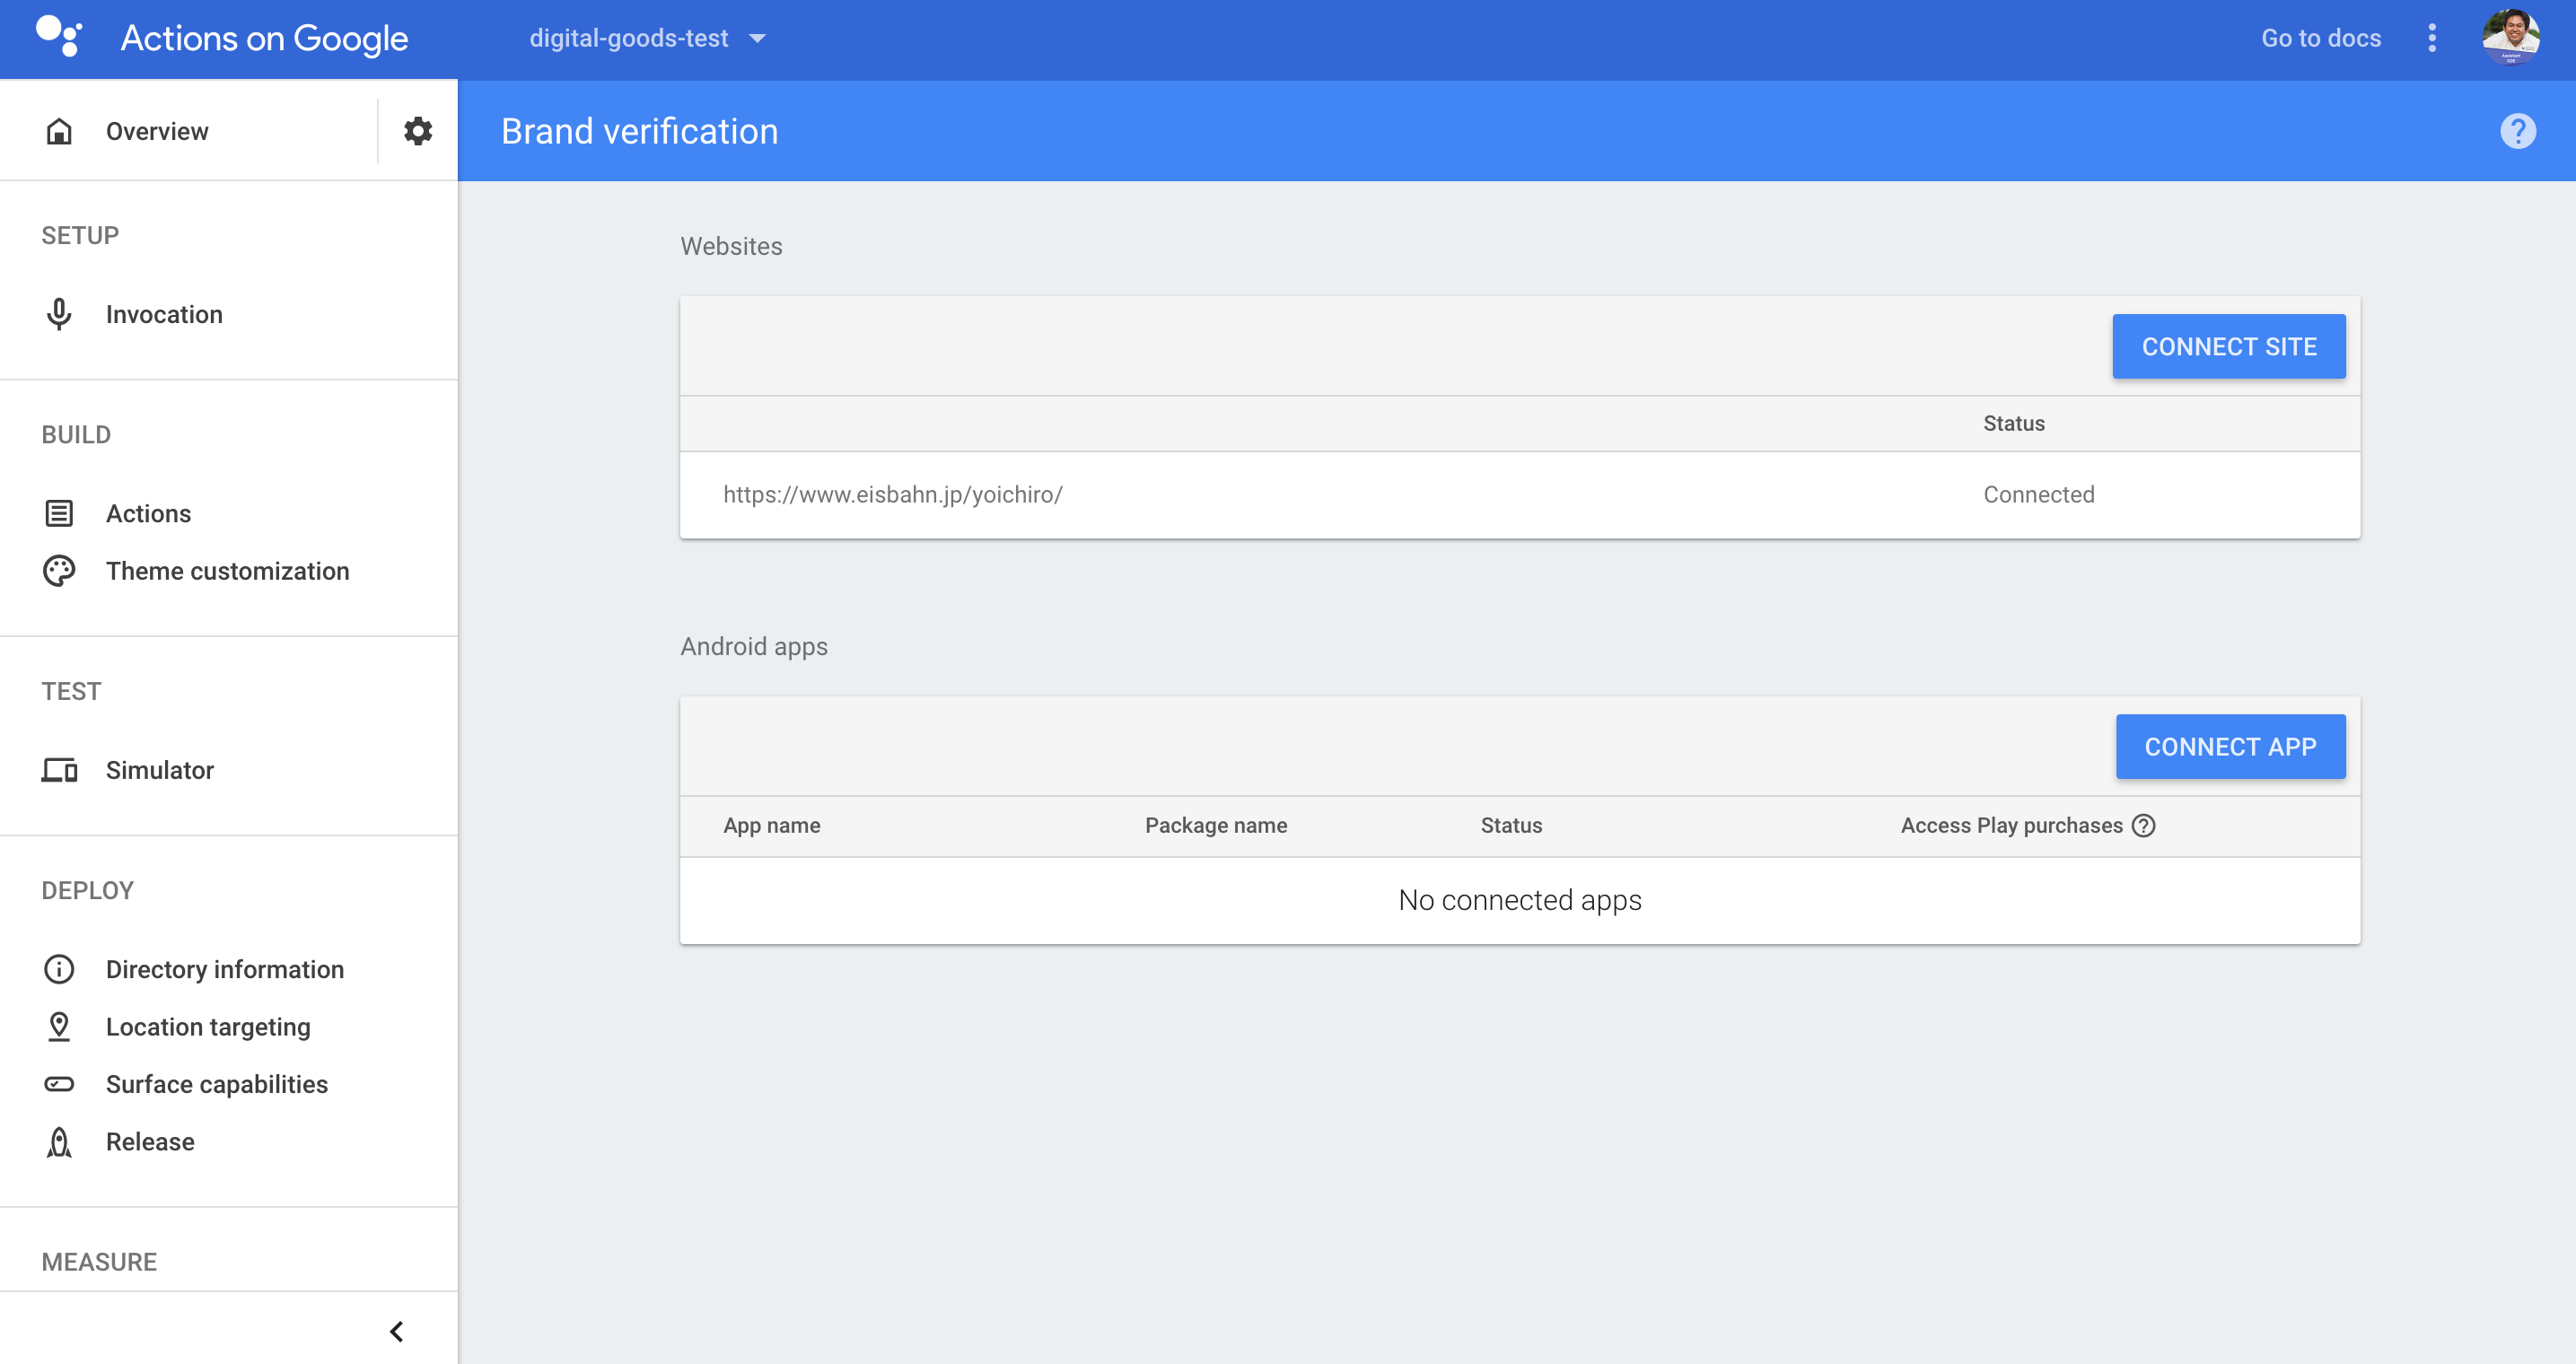
Task: Open the three-dot overflow menu
Action: (2432, 38)
